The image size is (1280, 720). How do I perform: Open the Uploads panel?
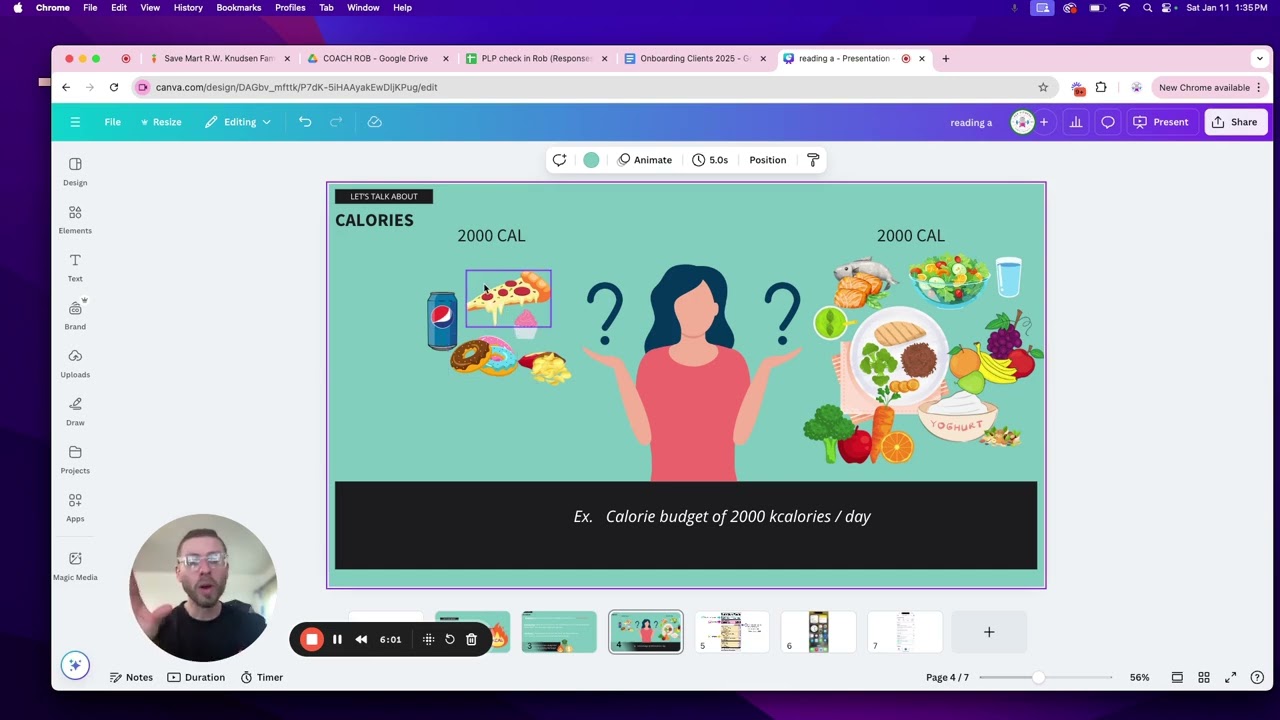75,363
